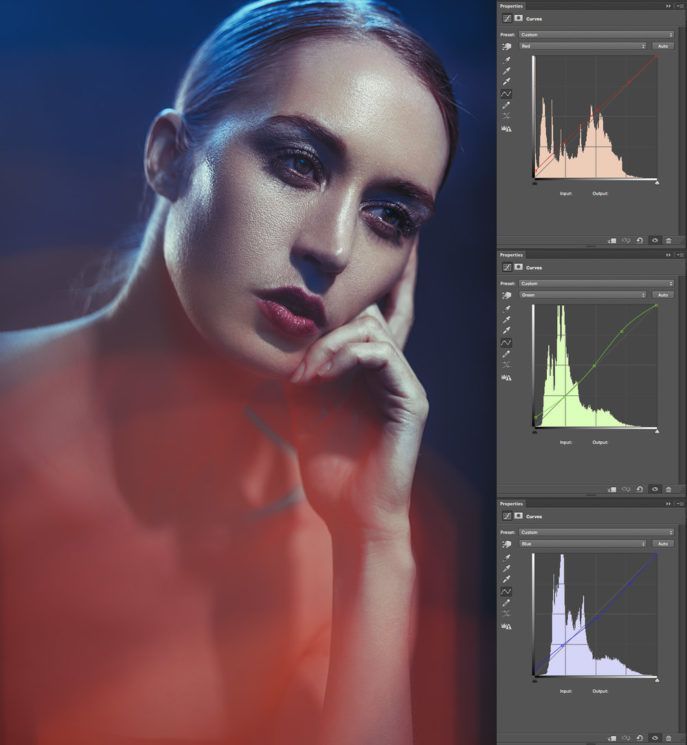Select on-image adjustment hand tool in Blue panel

[x=506, y=544]
